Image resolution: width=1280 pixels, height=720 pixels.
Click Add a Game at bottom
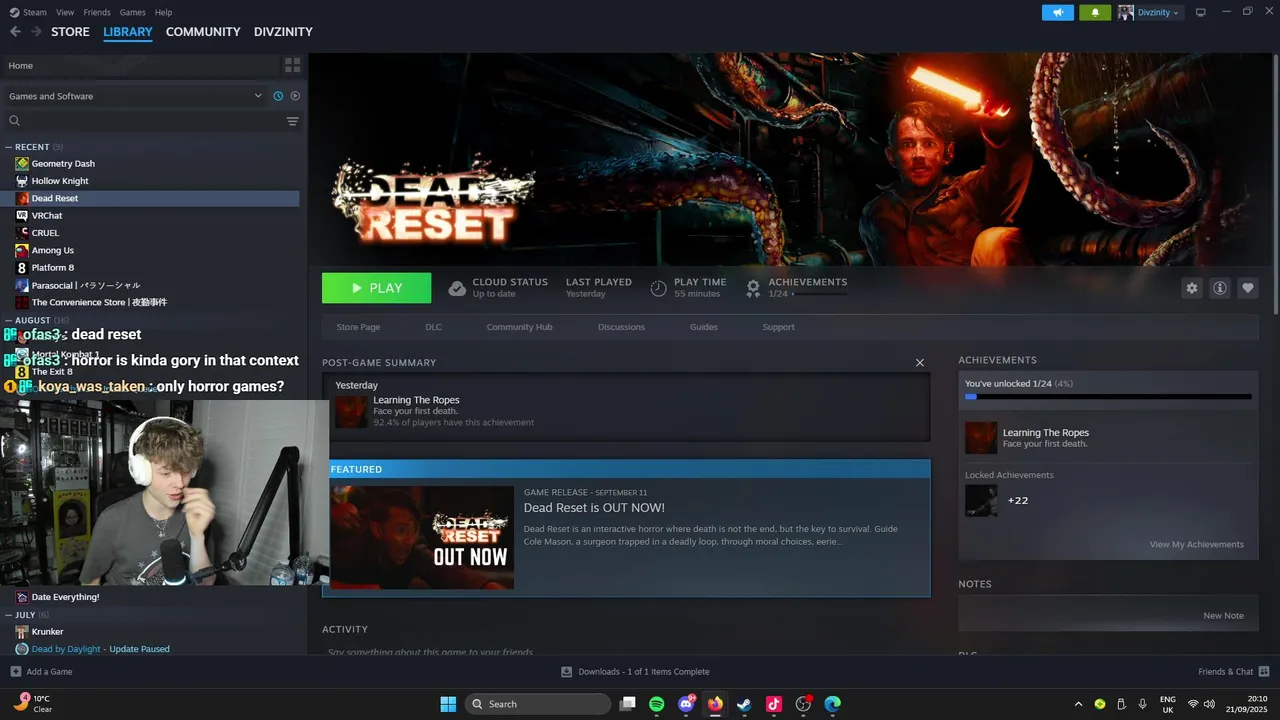click(41, 672)
